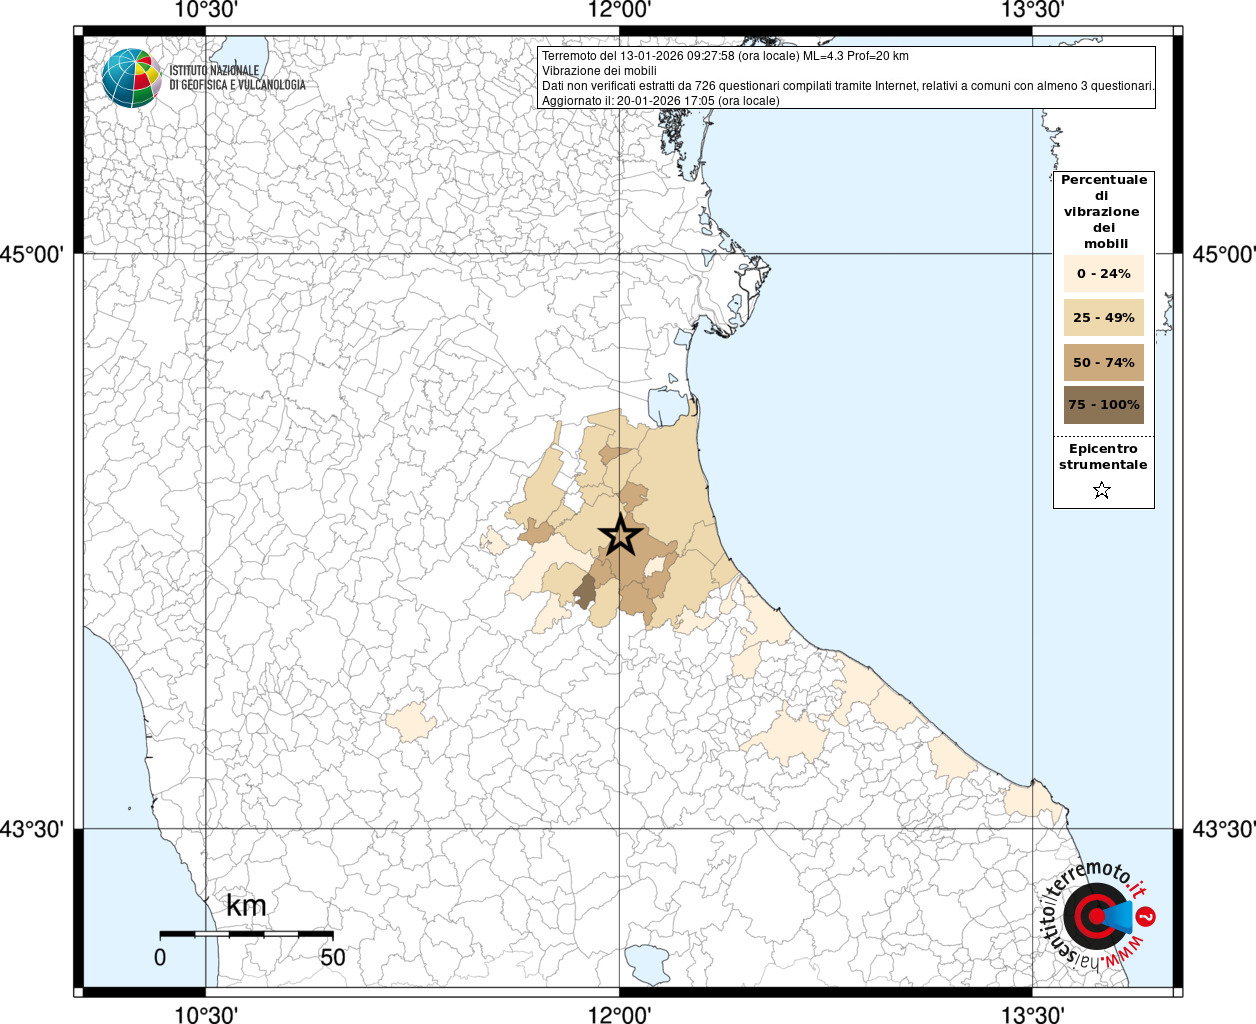
Task: Click the Istituto Nazionale di Geofisica text
Action: click(x=237, y=78)
